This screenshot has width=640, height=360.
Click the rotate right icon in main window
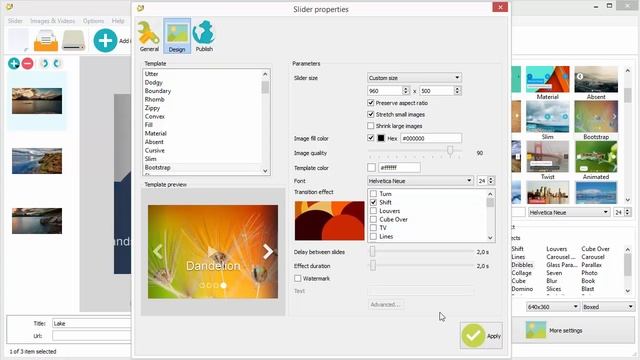(57, 64)
